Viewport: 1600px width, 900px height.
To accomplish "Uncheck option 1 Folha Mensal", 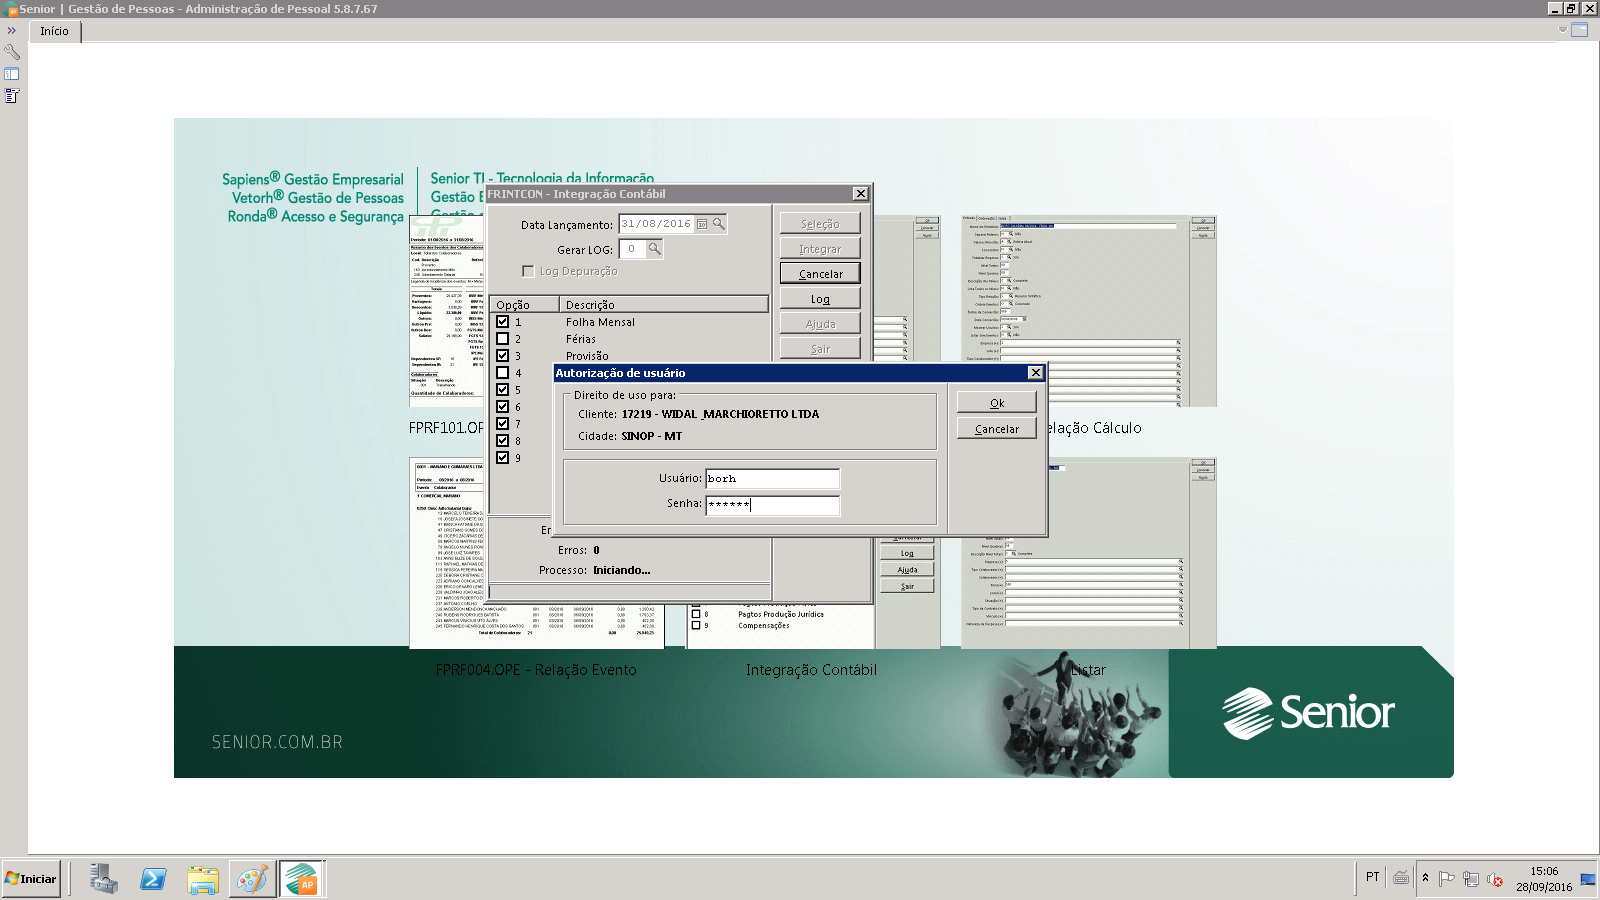I will pyautogui.click(x=503, y=322).
